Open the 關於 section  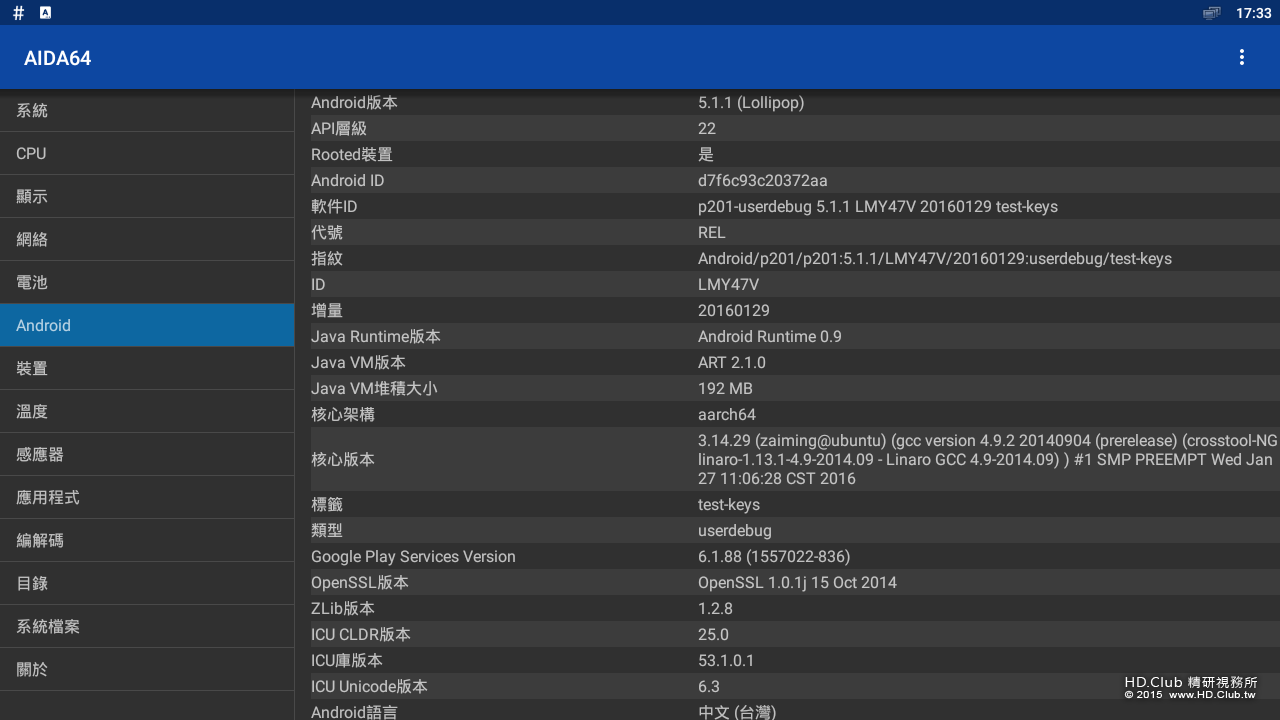click(x=147, y=669)
